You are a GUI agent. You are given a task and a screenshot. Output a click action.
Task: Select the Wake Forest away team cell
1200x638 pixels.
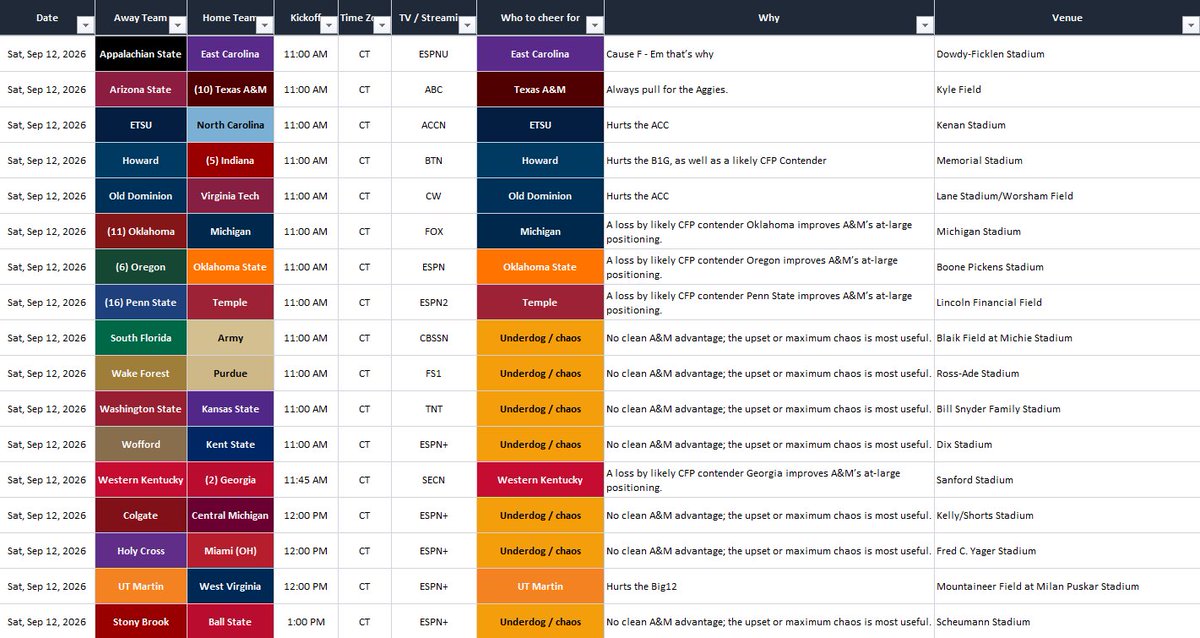141,374
